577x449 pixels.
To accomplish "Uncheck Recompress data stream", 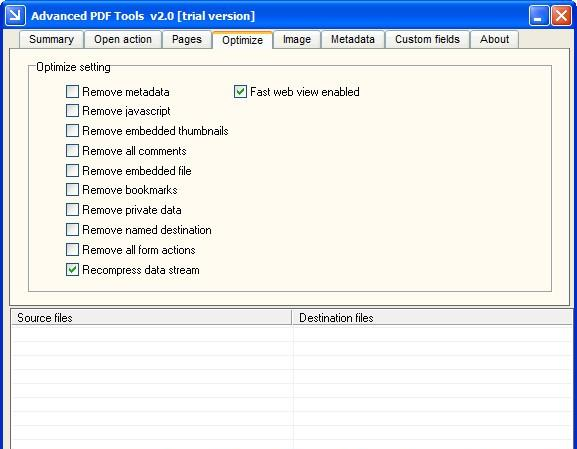I will (72, 270).
